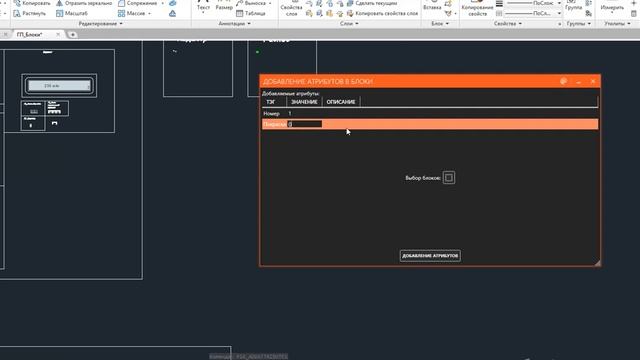Expand the Утилиты panel
Image resolution: width=640 pixels, height=360 pixels.
click(x=617, y=24)
